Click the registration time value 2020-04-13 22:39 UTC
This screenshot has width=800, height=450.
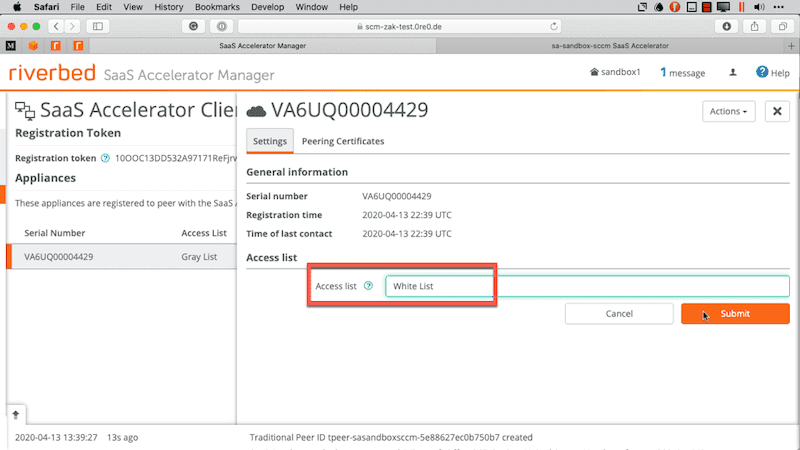coord(407,215)
